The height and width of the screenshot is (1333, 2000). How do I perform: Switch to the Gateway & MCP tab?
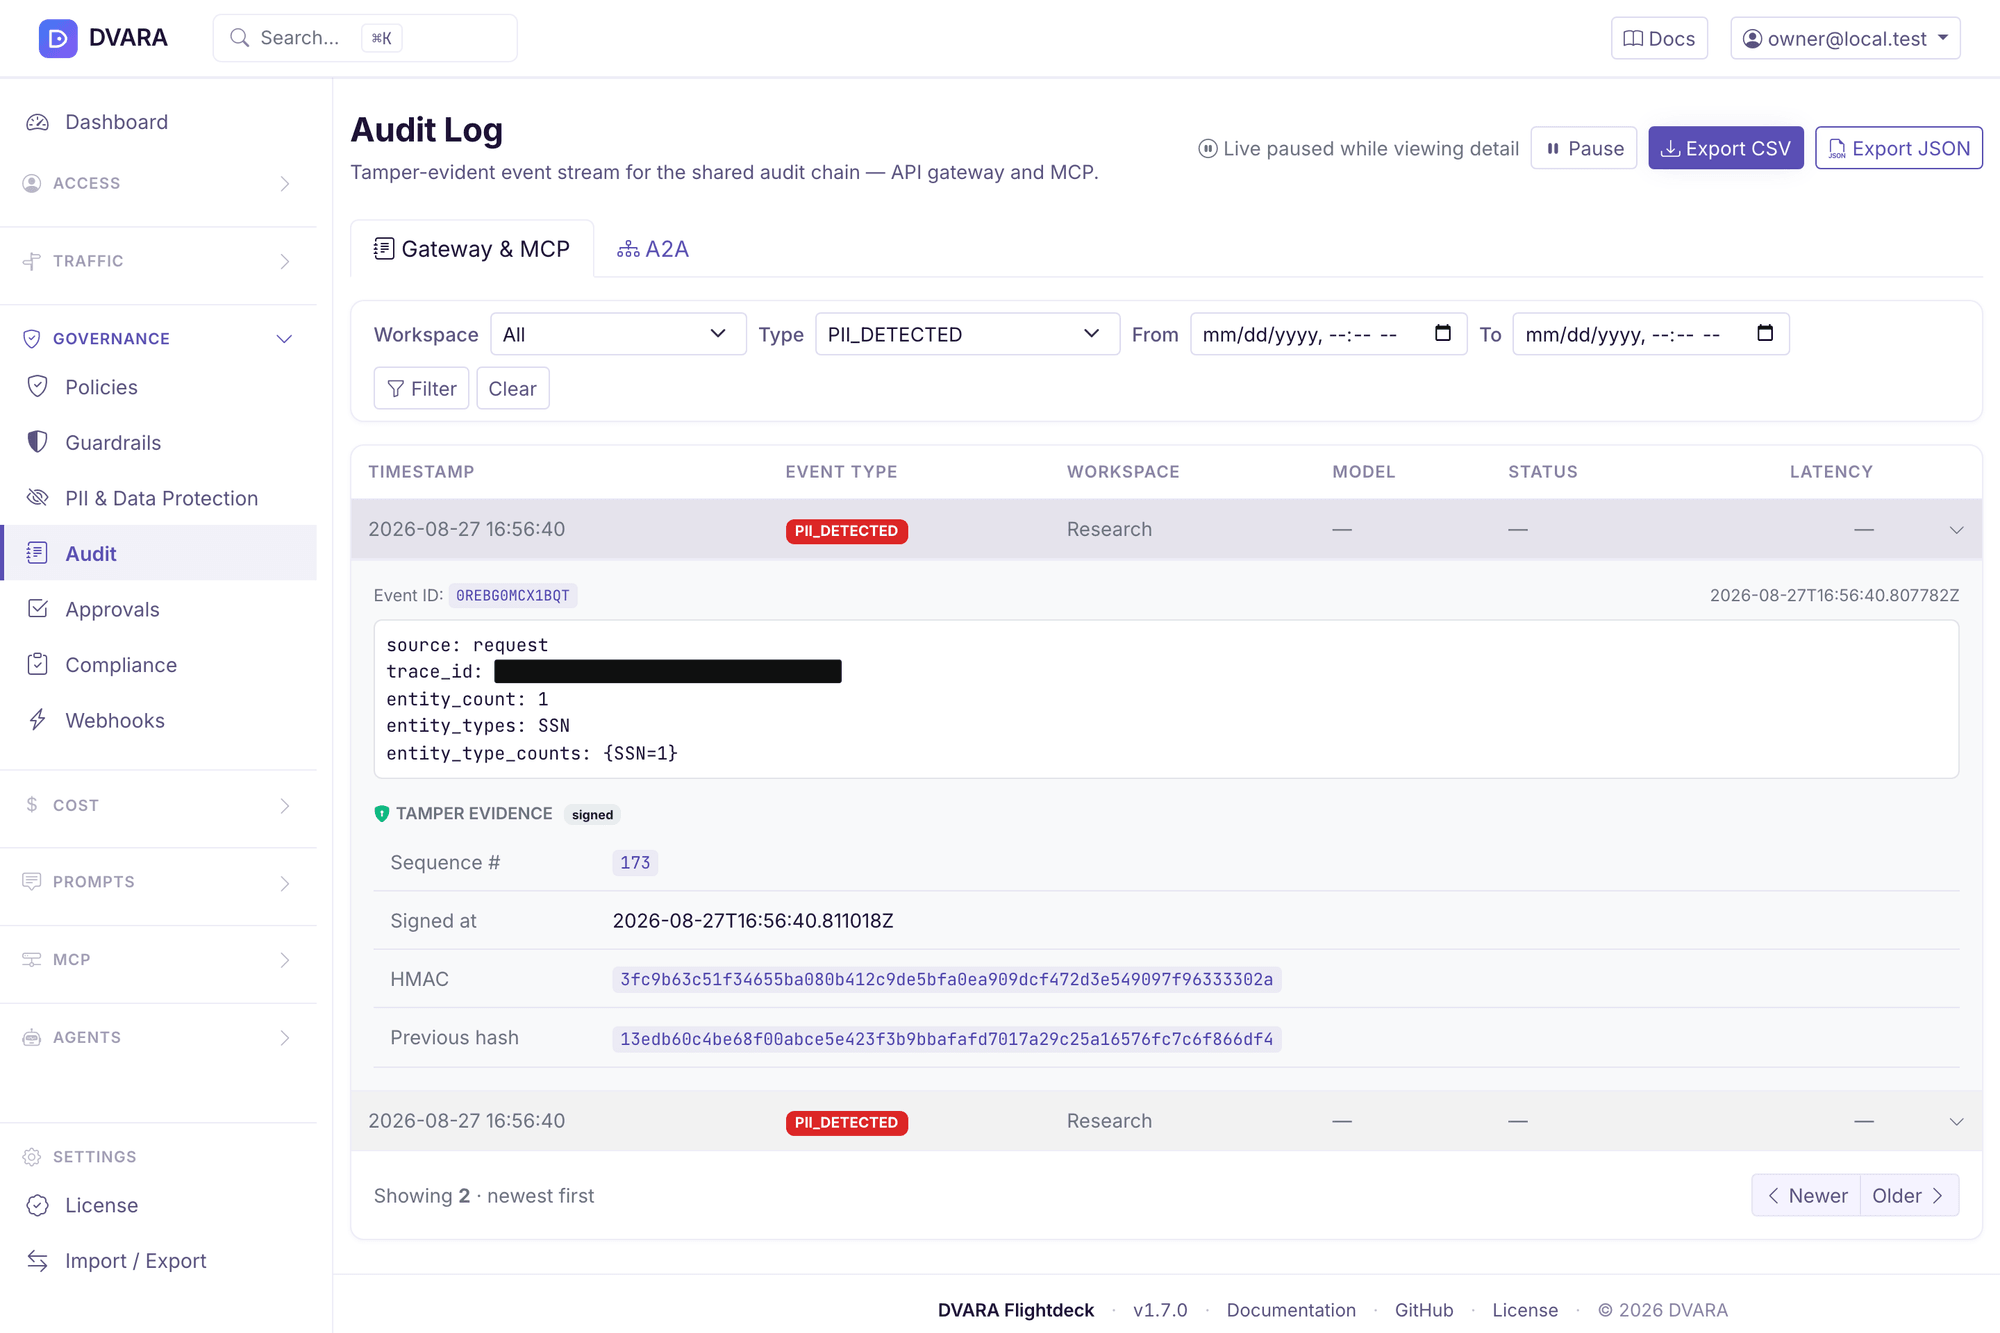(472, 249)
